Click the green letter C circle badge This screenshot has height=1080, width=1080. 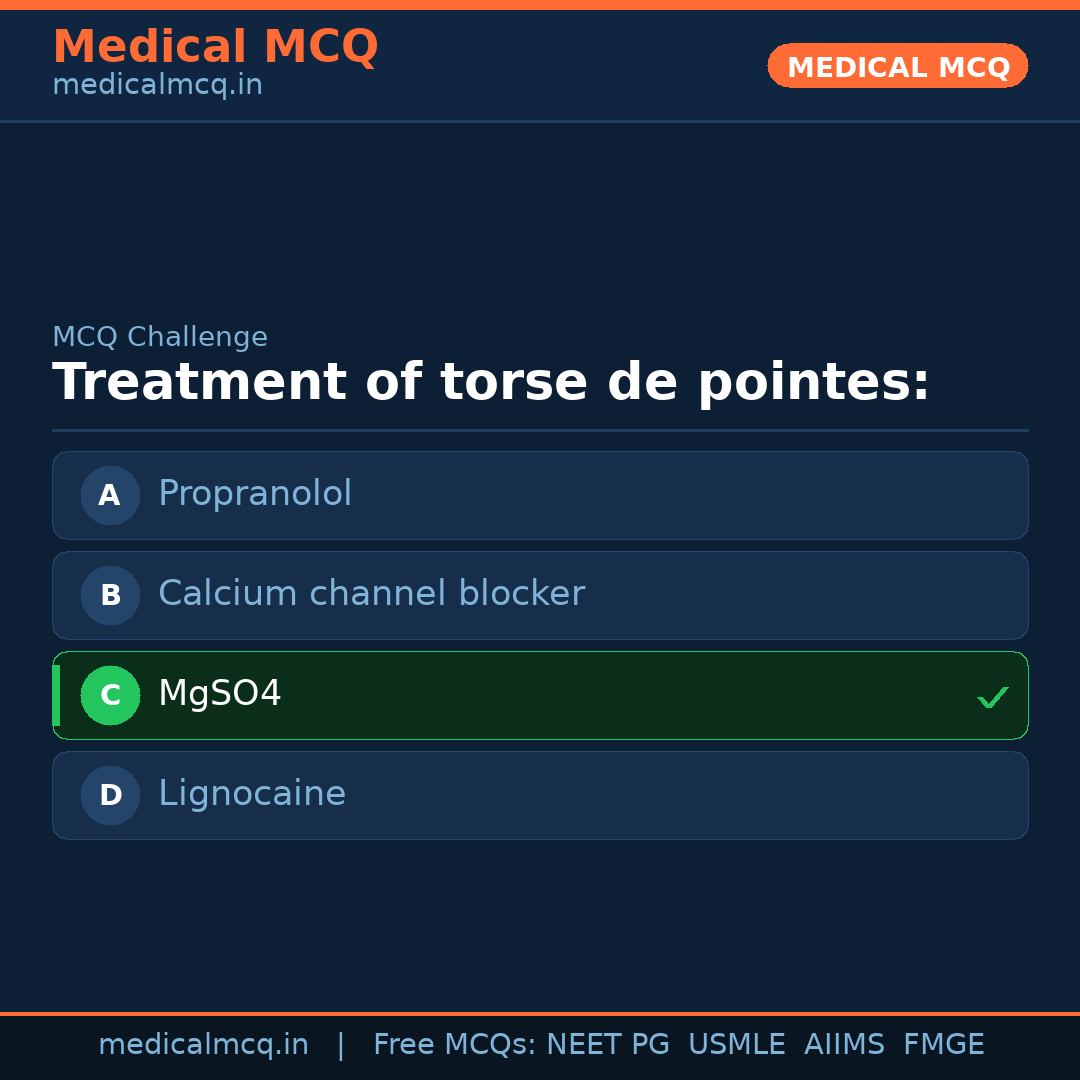click(110, 695)
